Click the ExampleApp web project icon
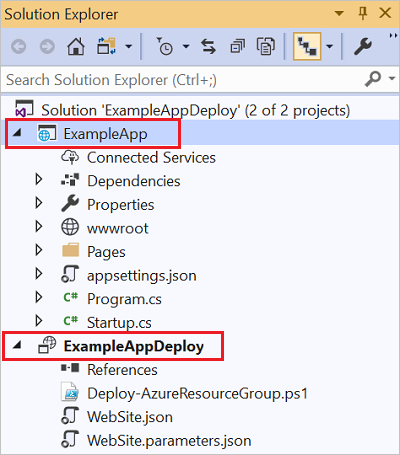Screen dimensions: 400x455 [47, 134]
